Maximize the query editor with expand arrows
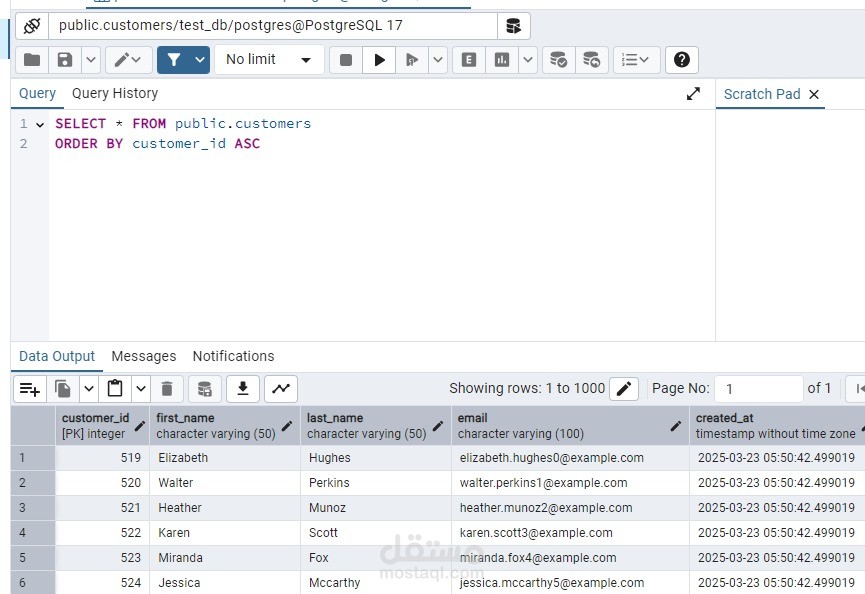Screen dimensions: 865x594 point(693,94)
